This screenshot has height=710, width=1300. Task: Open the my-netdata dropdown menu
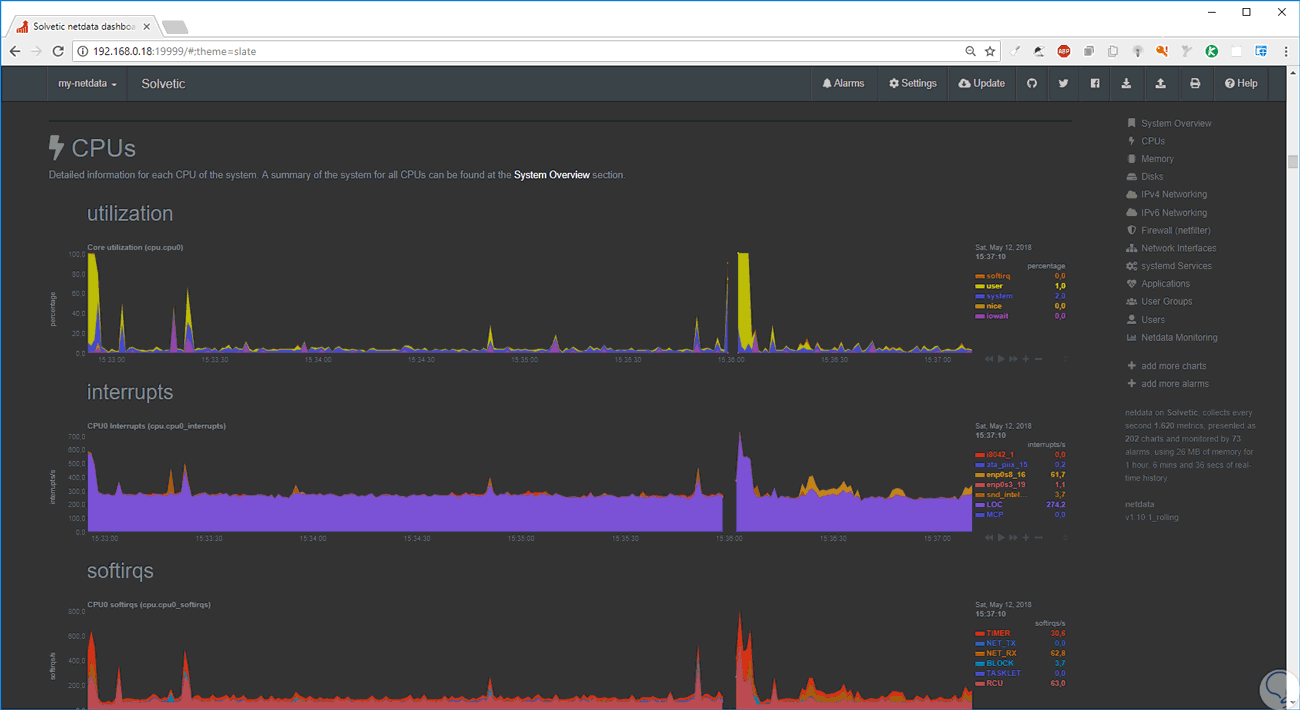(87, 84)
